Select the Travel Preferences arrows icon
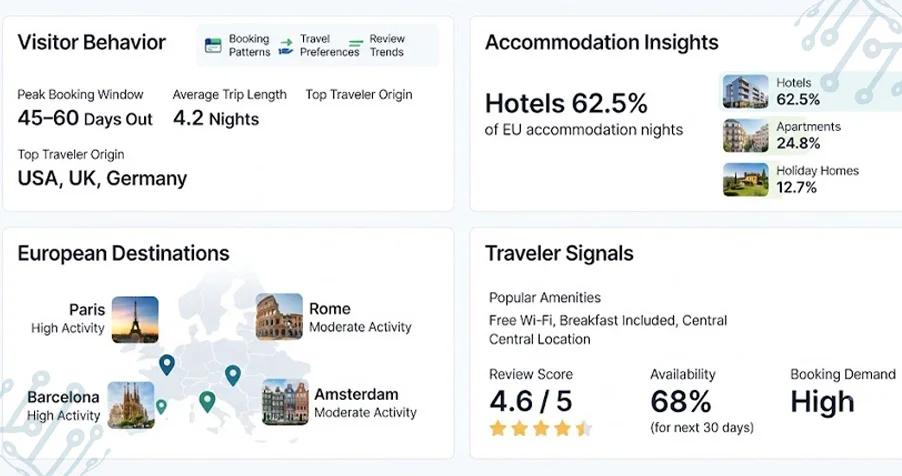The width and height of the screenshot is (902, 476). [286, 47]
